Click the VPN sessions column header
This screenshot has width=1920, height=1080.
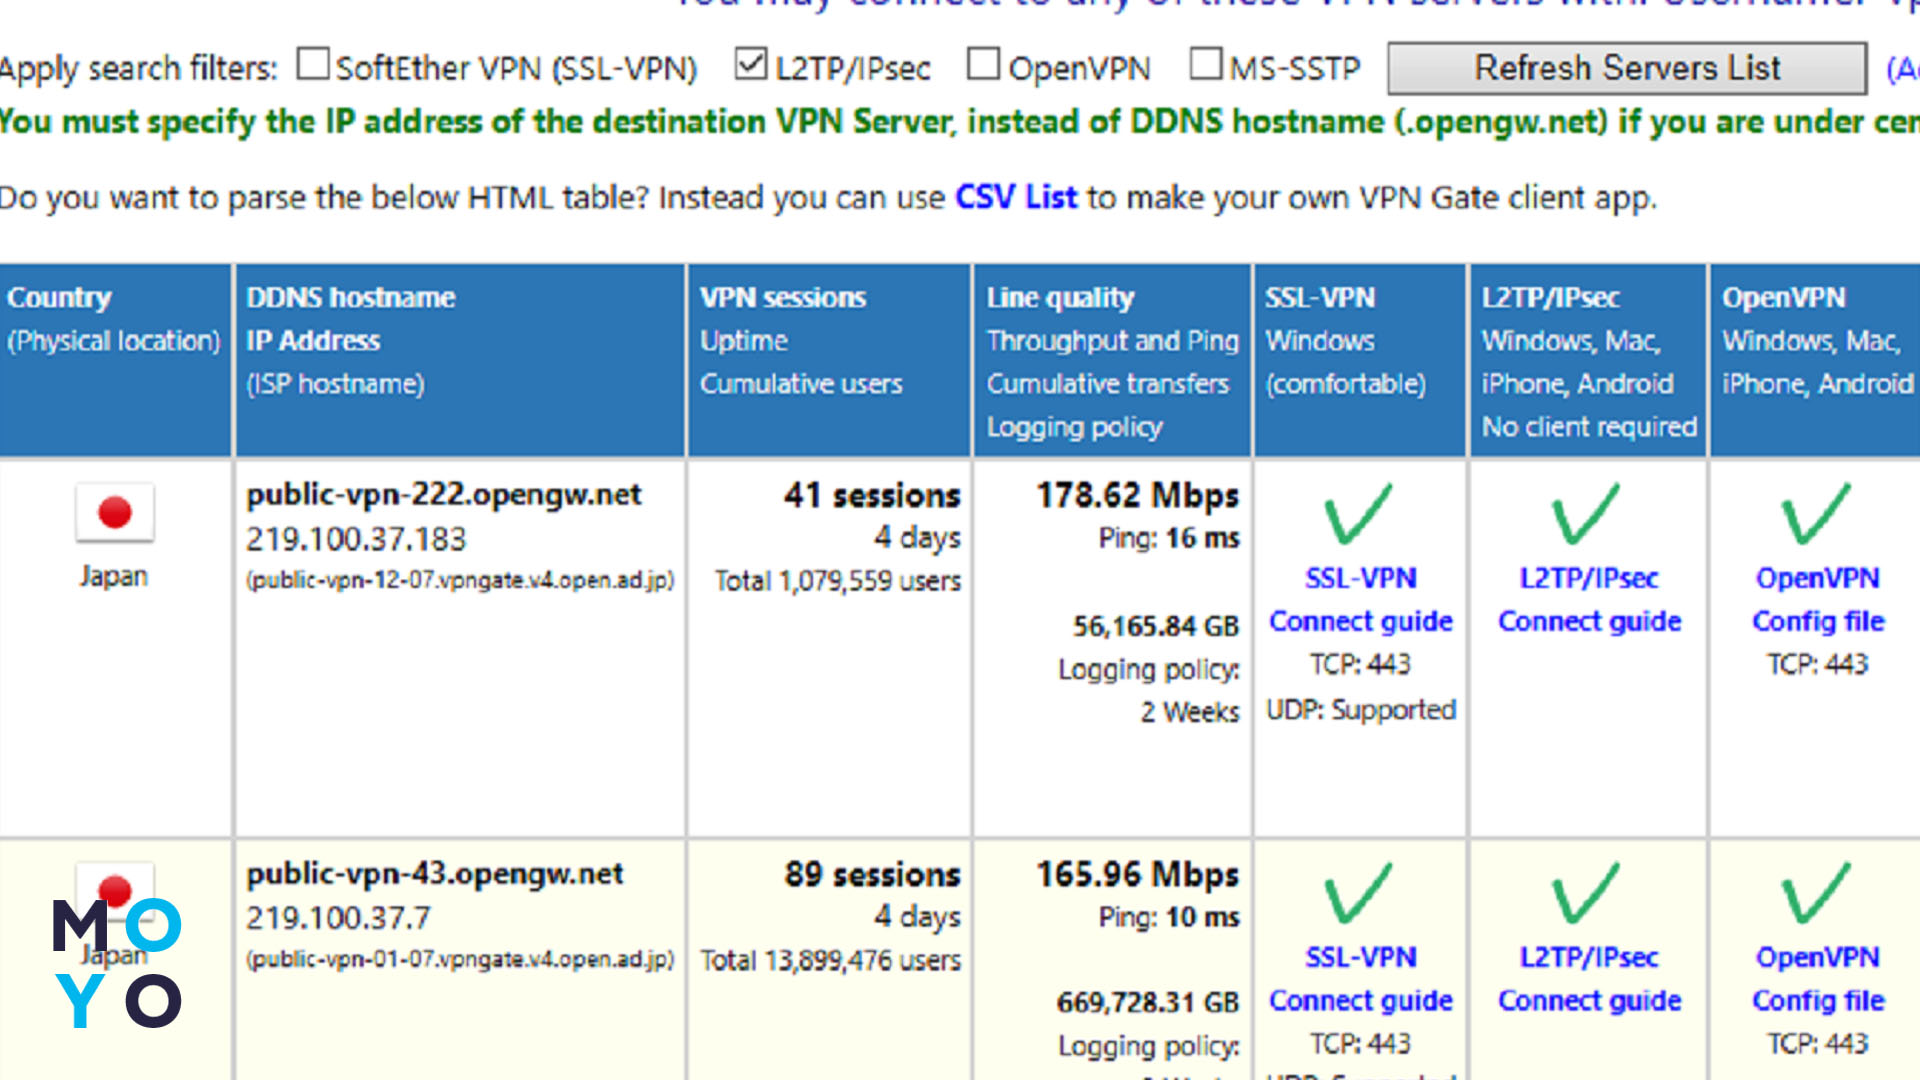(x=829, y=361)
